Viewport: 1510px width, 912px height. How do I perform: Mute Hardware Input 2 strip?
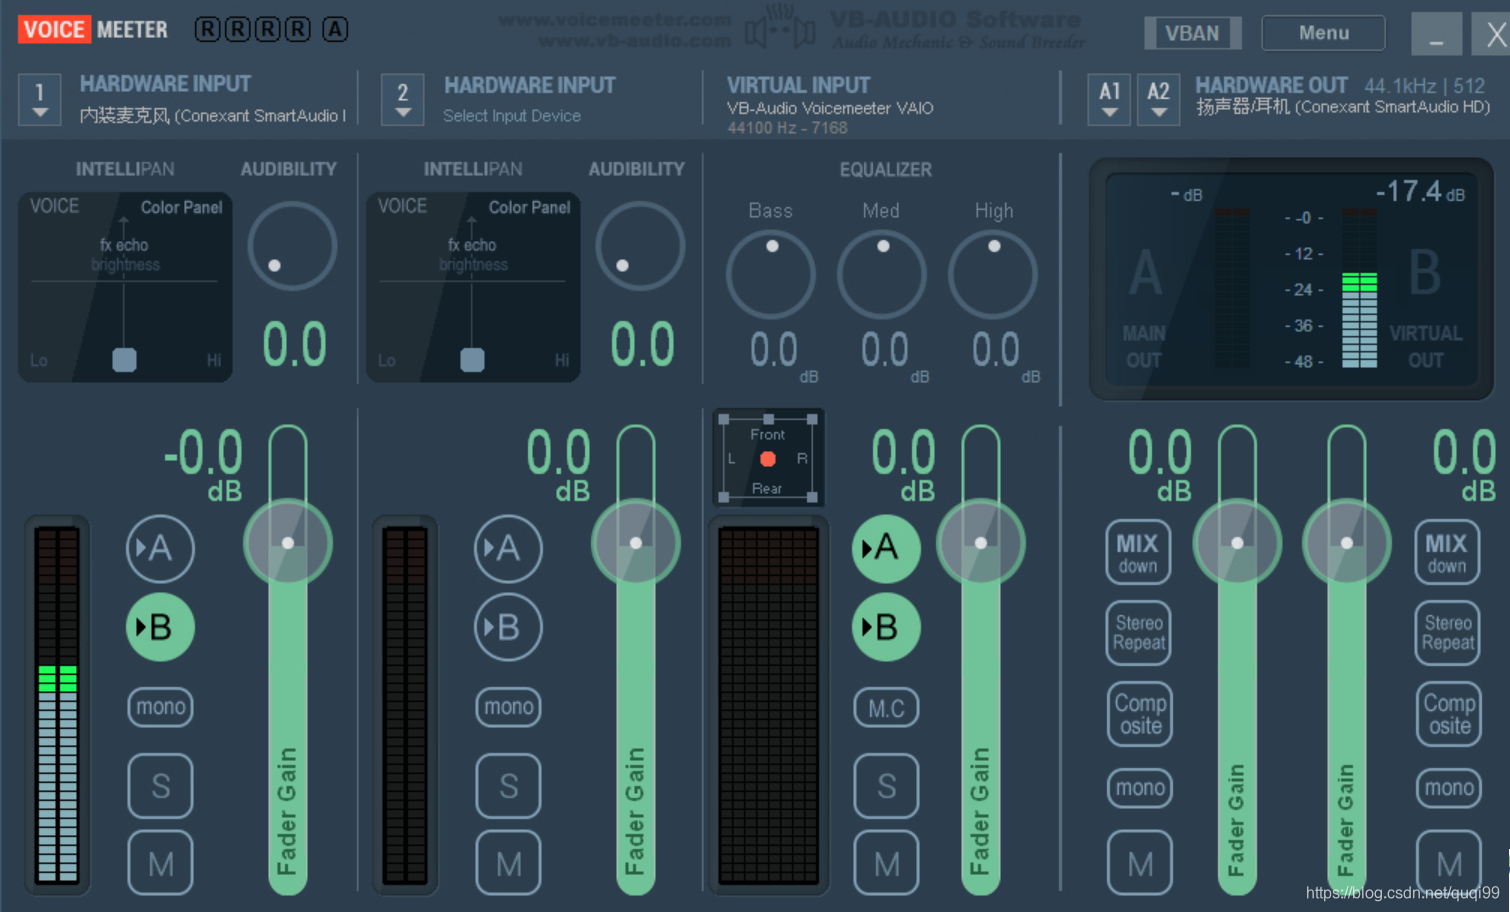coord(508,863)
